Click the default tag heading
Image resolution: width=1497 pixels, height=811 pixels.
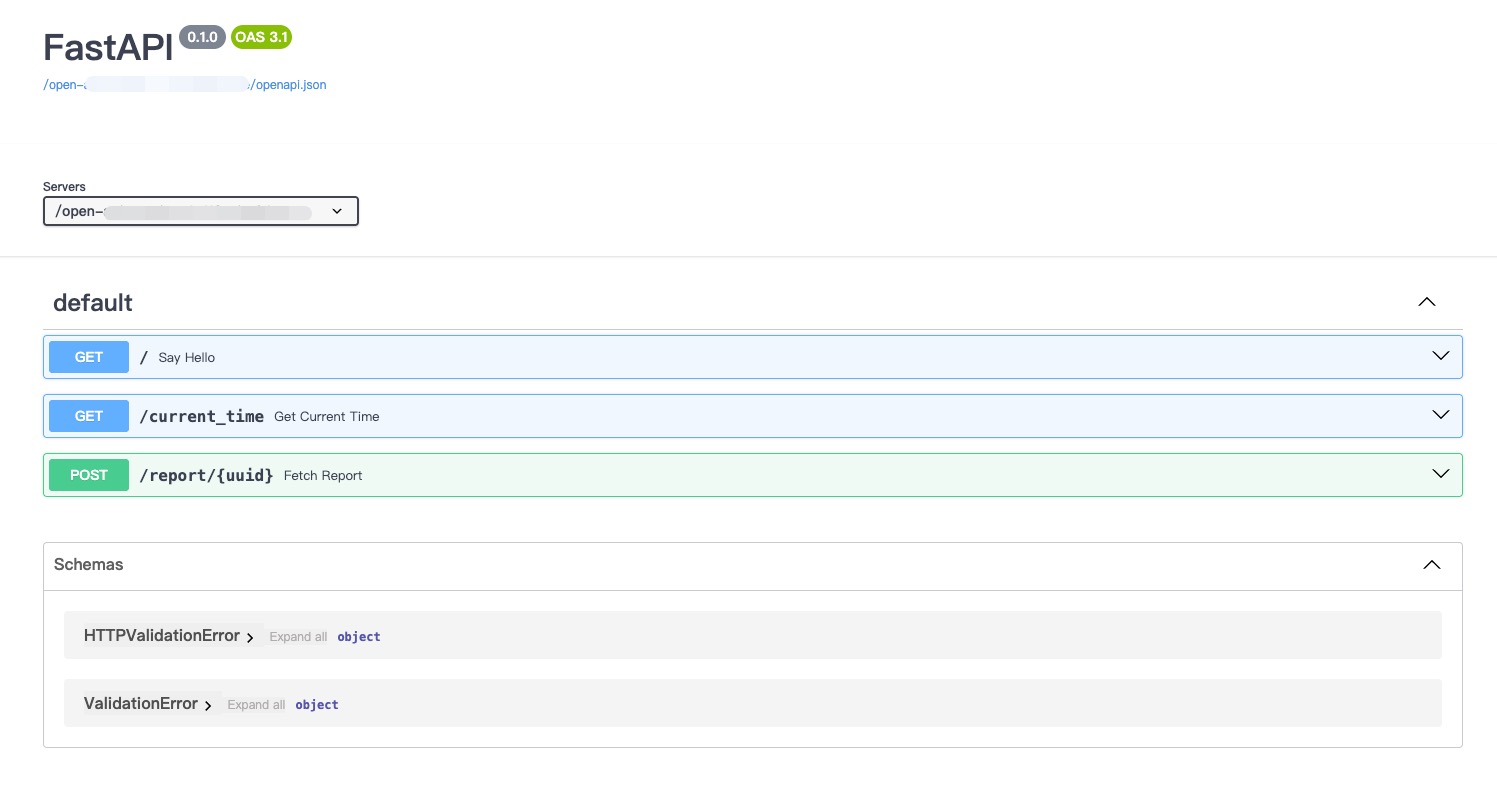(93, 302)
